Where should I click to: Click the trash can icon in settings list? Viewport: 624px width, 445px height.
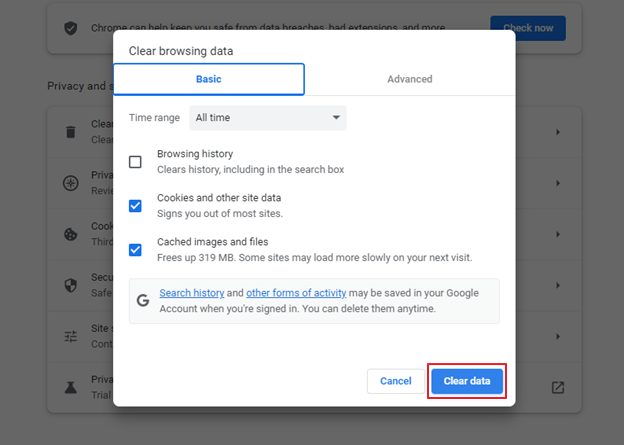click(x=71, y=132)
